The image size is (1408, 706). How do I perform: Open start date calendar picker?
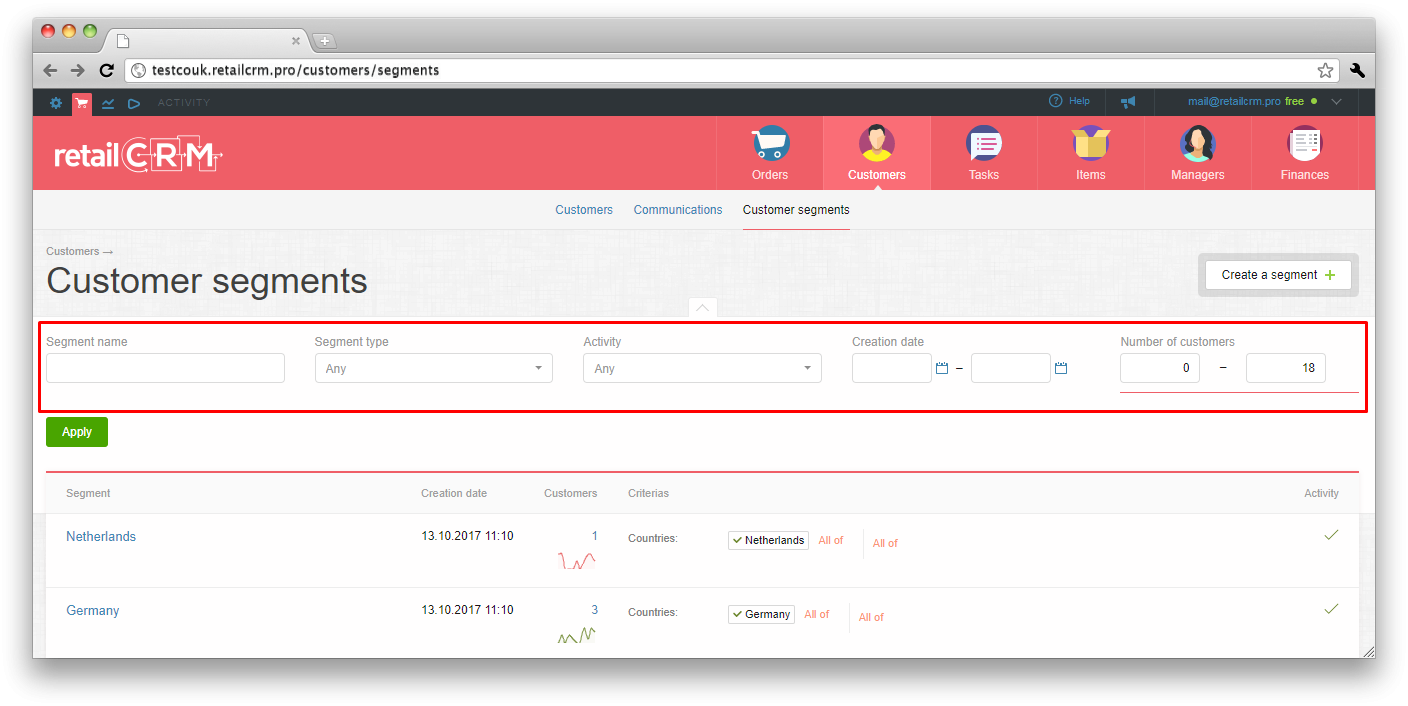[942, 369]
